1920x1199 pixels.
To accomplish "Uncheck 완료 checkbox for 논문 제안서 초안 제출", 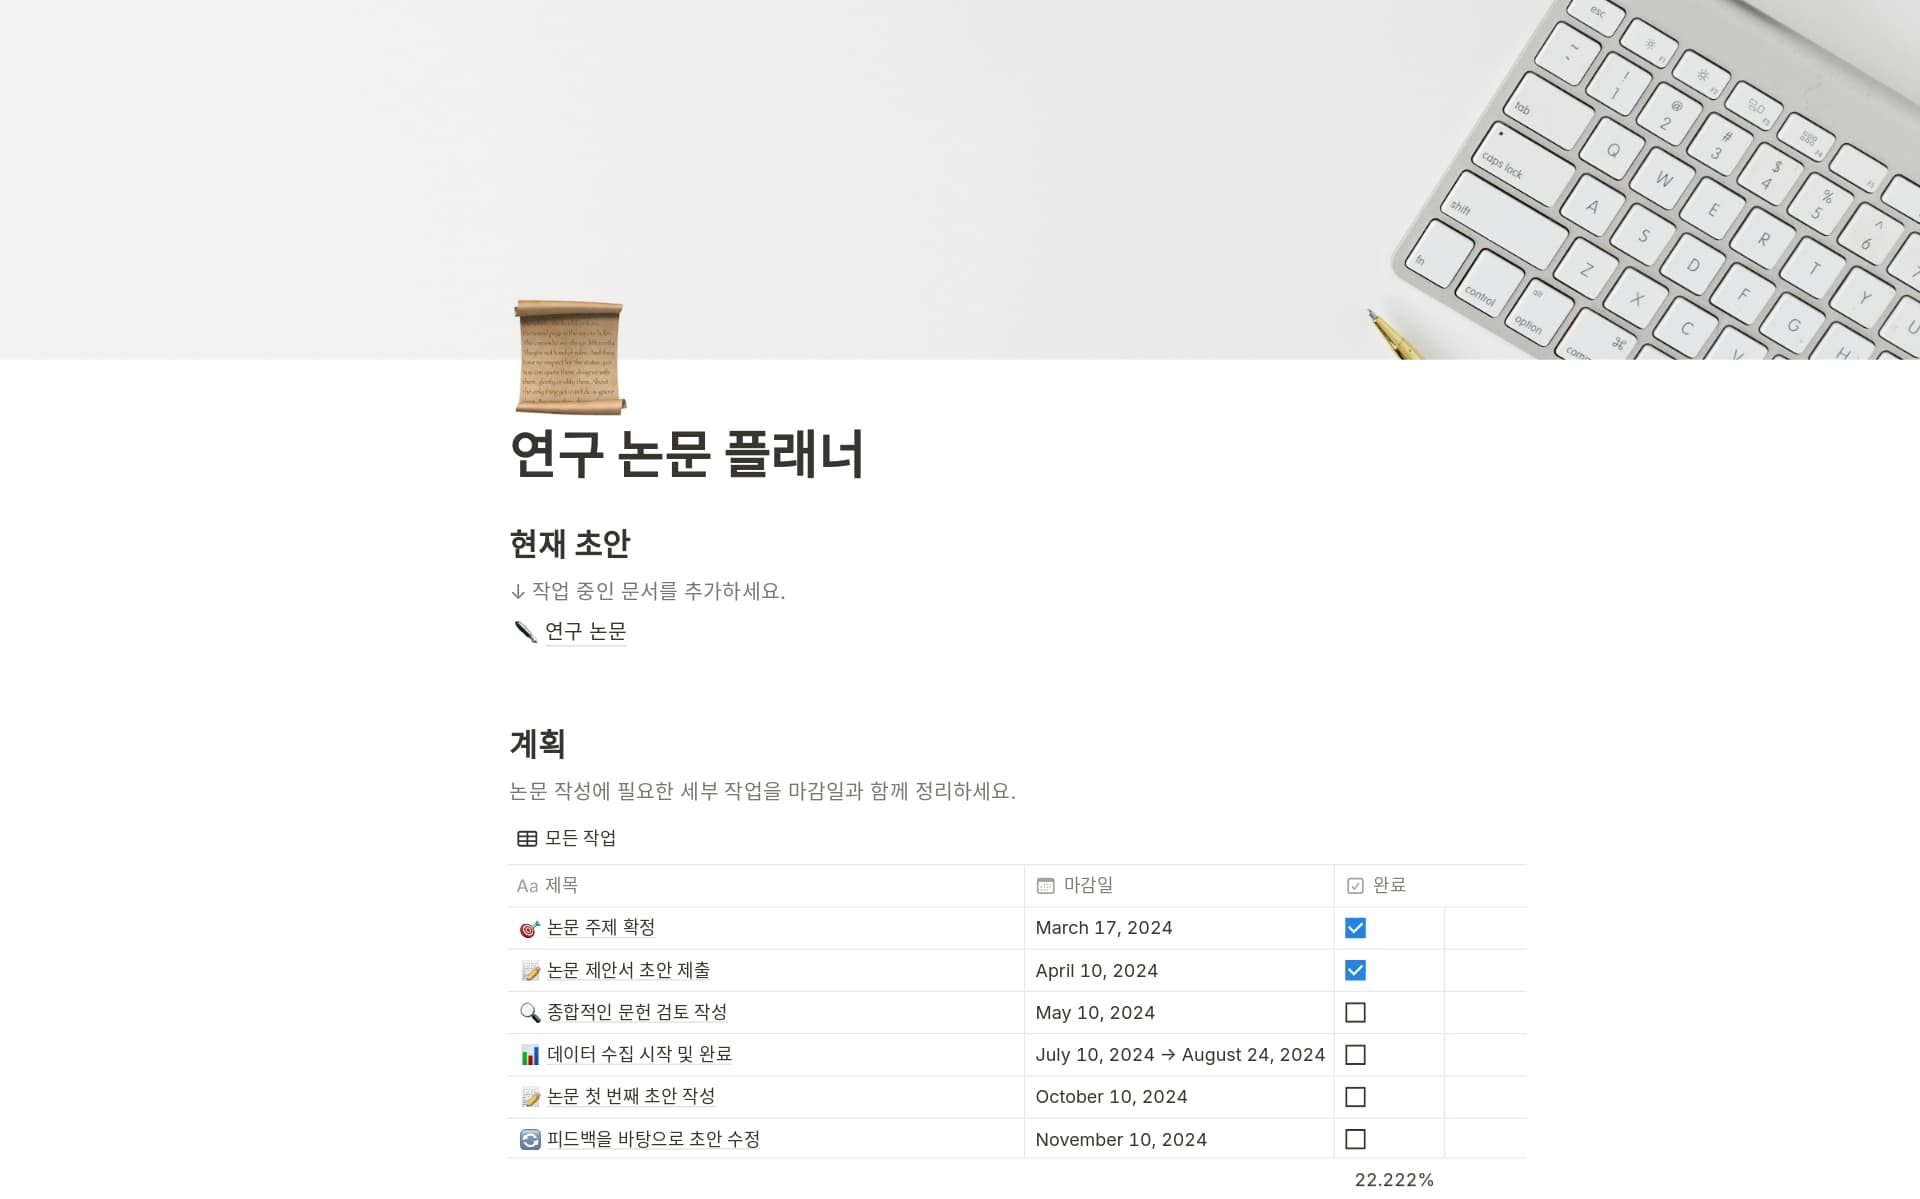I will click(x=1355, y=970).
